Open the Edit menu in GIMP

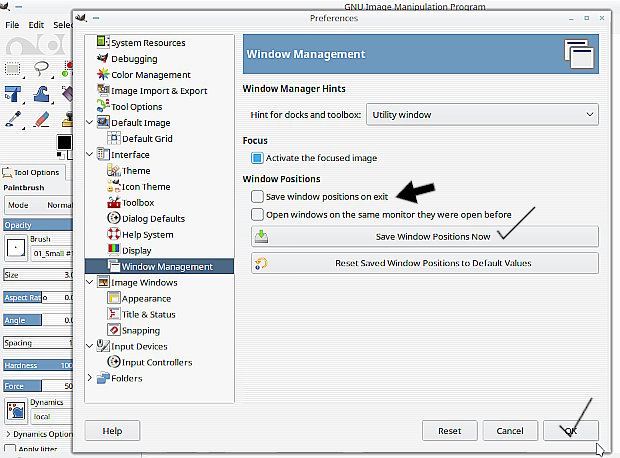coord(36,25)
